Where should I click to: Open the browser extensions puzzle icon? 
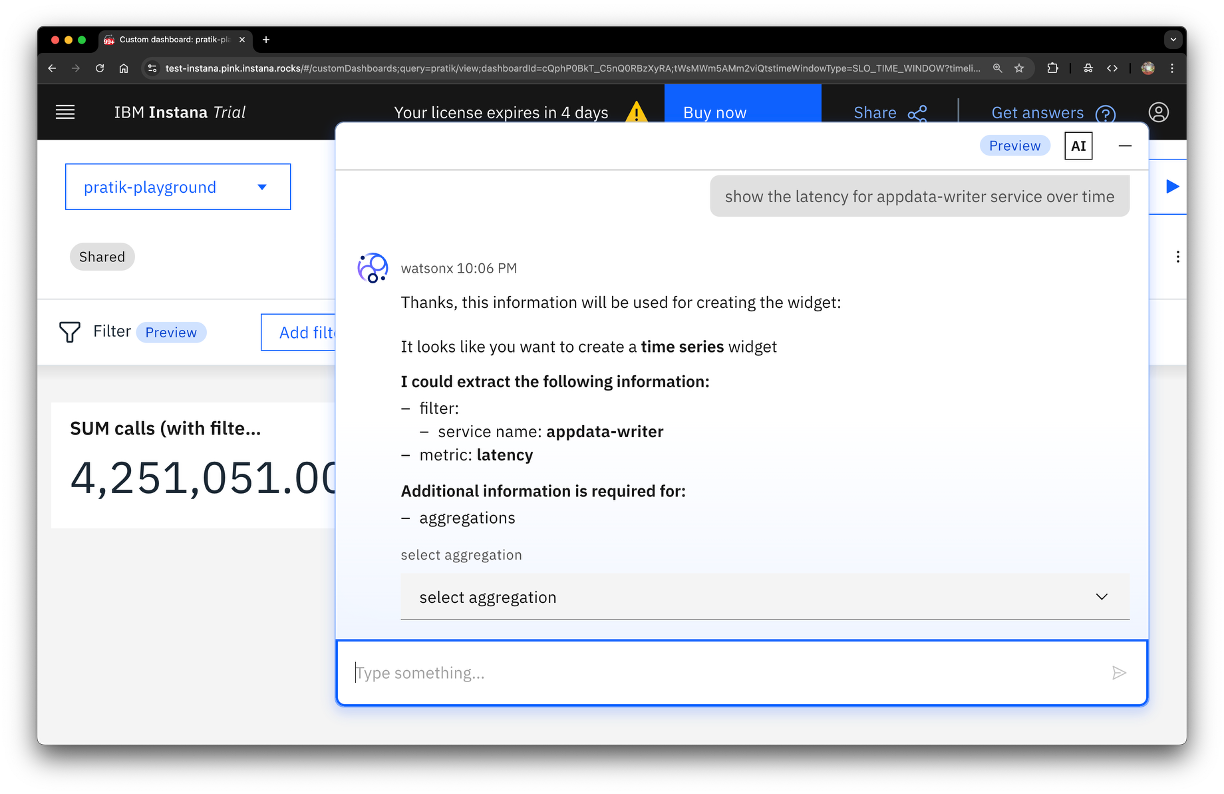coord(1053,68)
